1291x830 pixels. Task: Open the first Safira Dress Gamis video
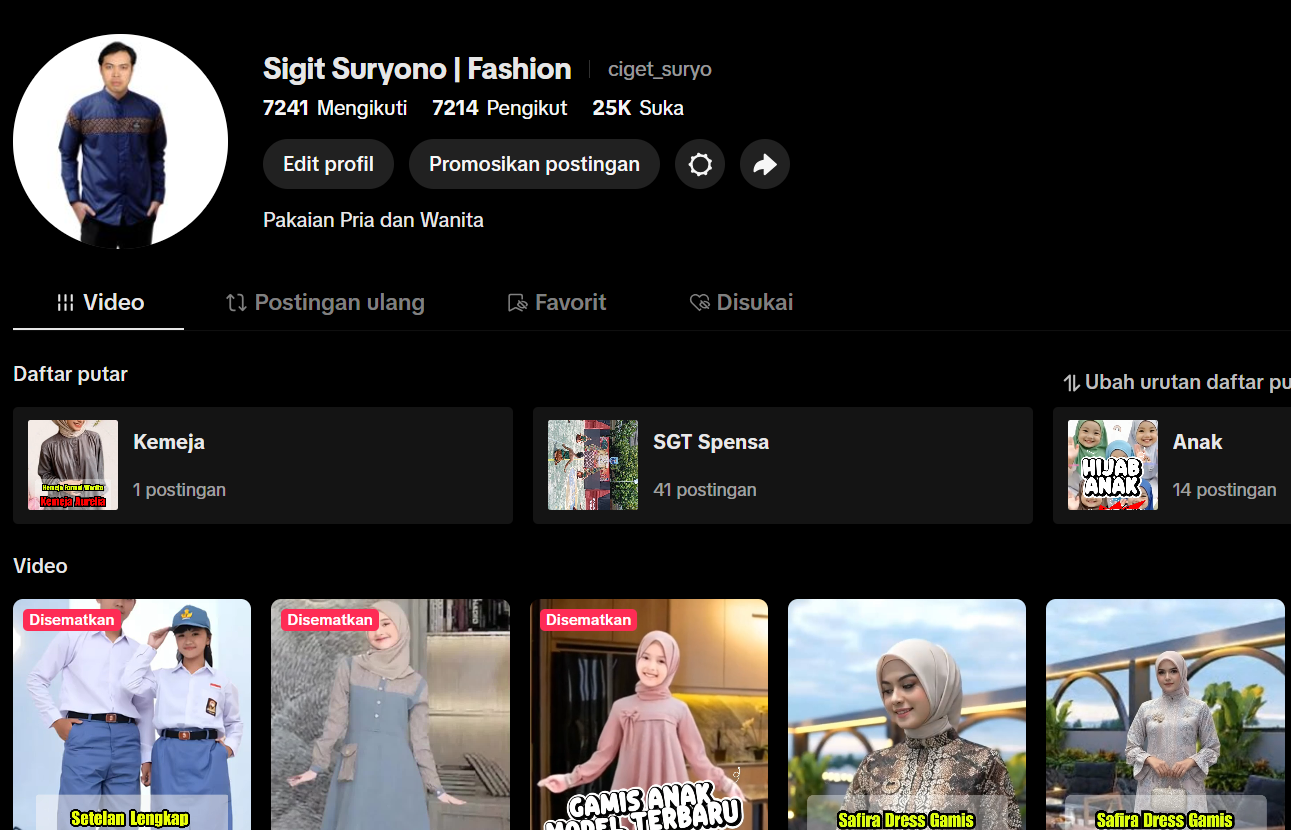tap(907, 715)
